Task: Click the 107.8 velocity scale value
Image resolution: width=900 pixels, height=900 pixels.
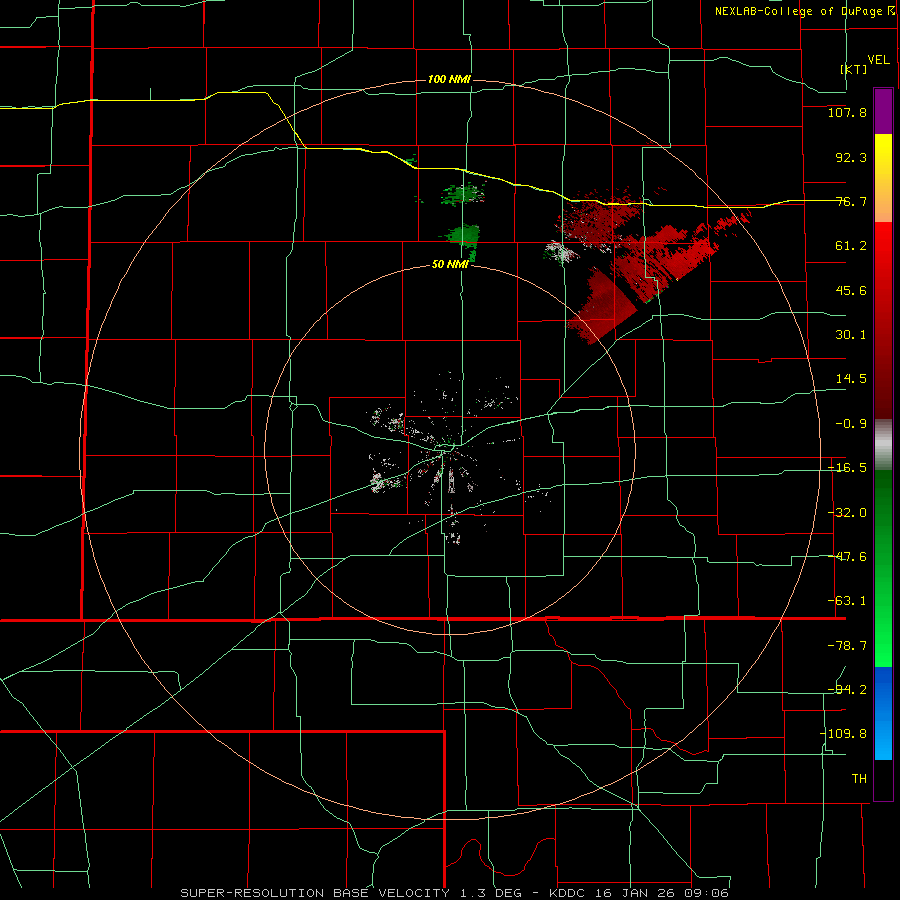Action: coord(847,112)
